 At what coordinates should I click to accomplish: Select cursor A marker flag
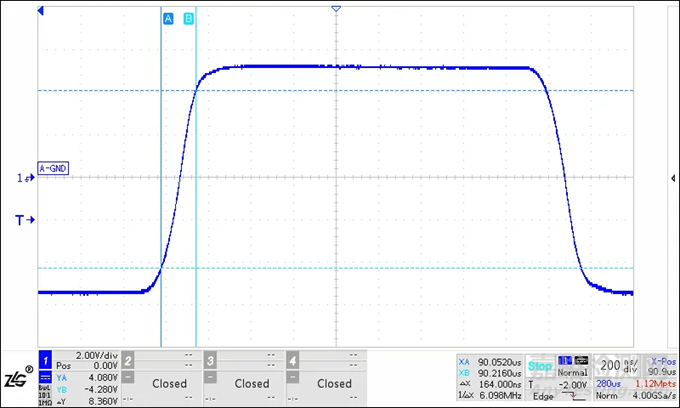167,18
